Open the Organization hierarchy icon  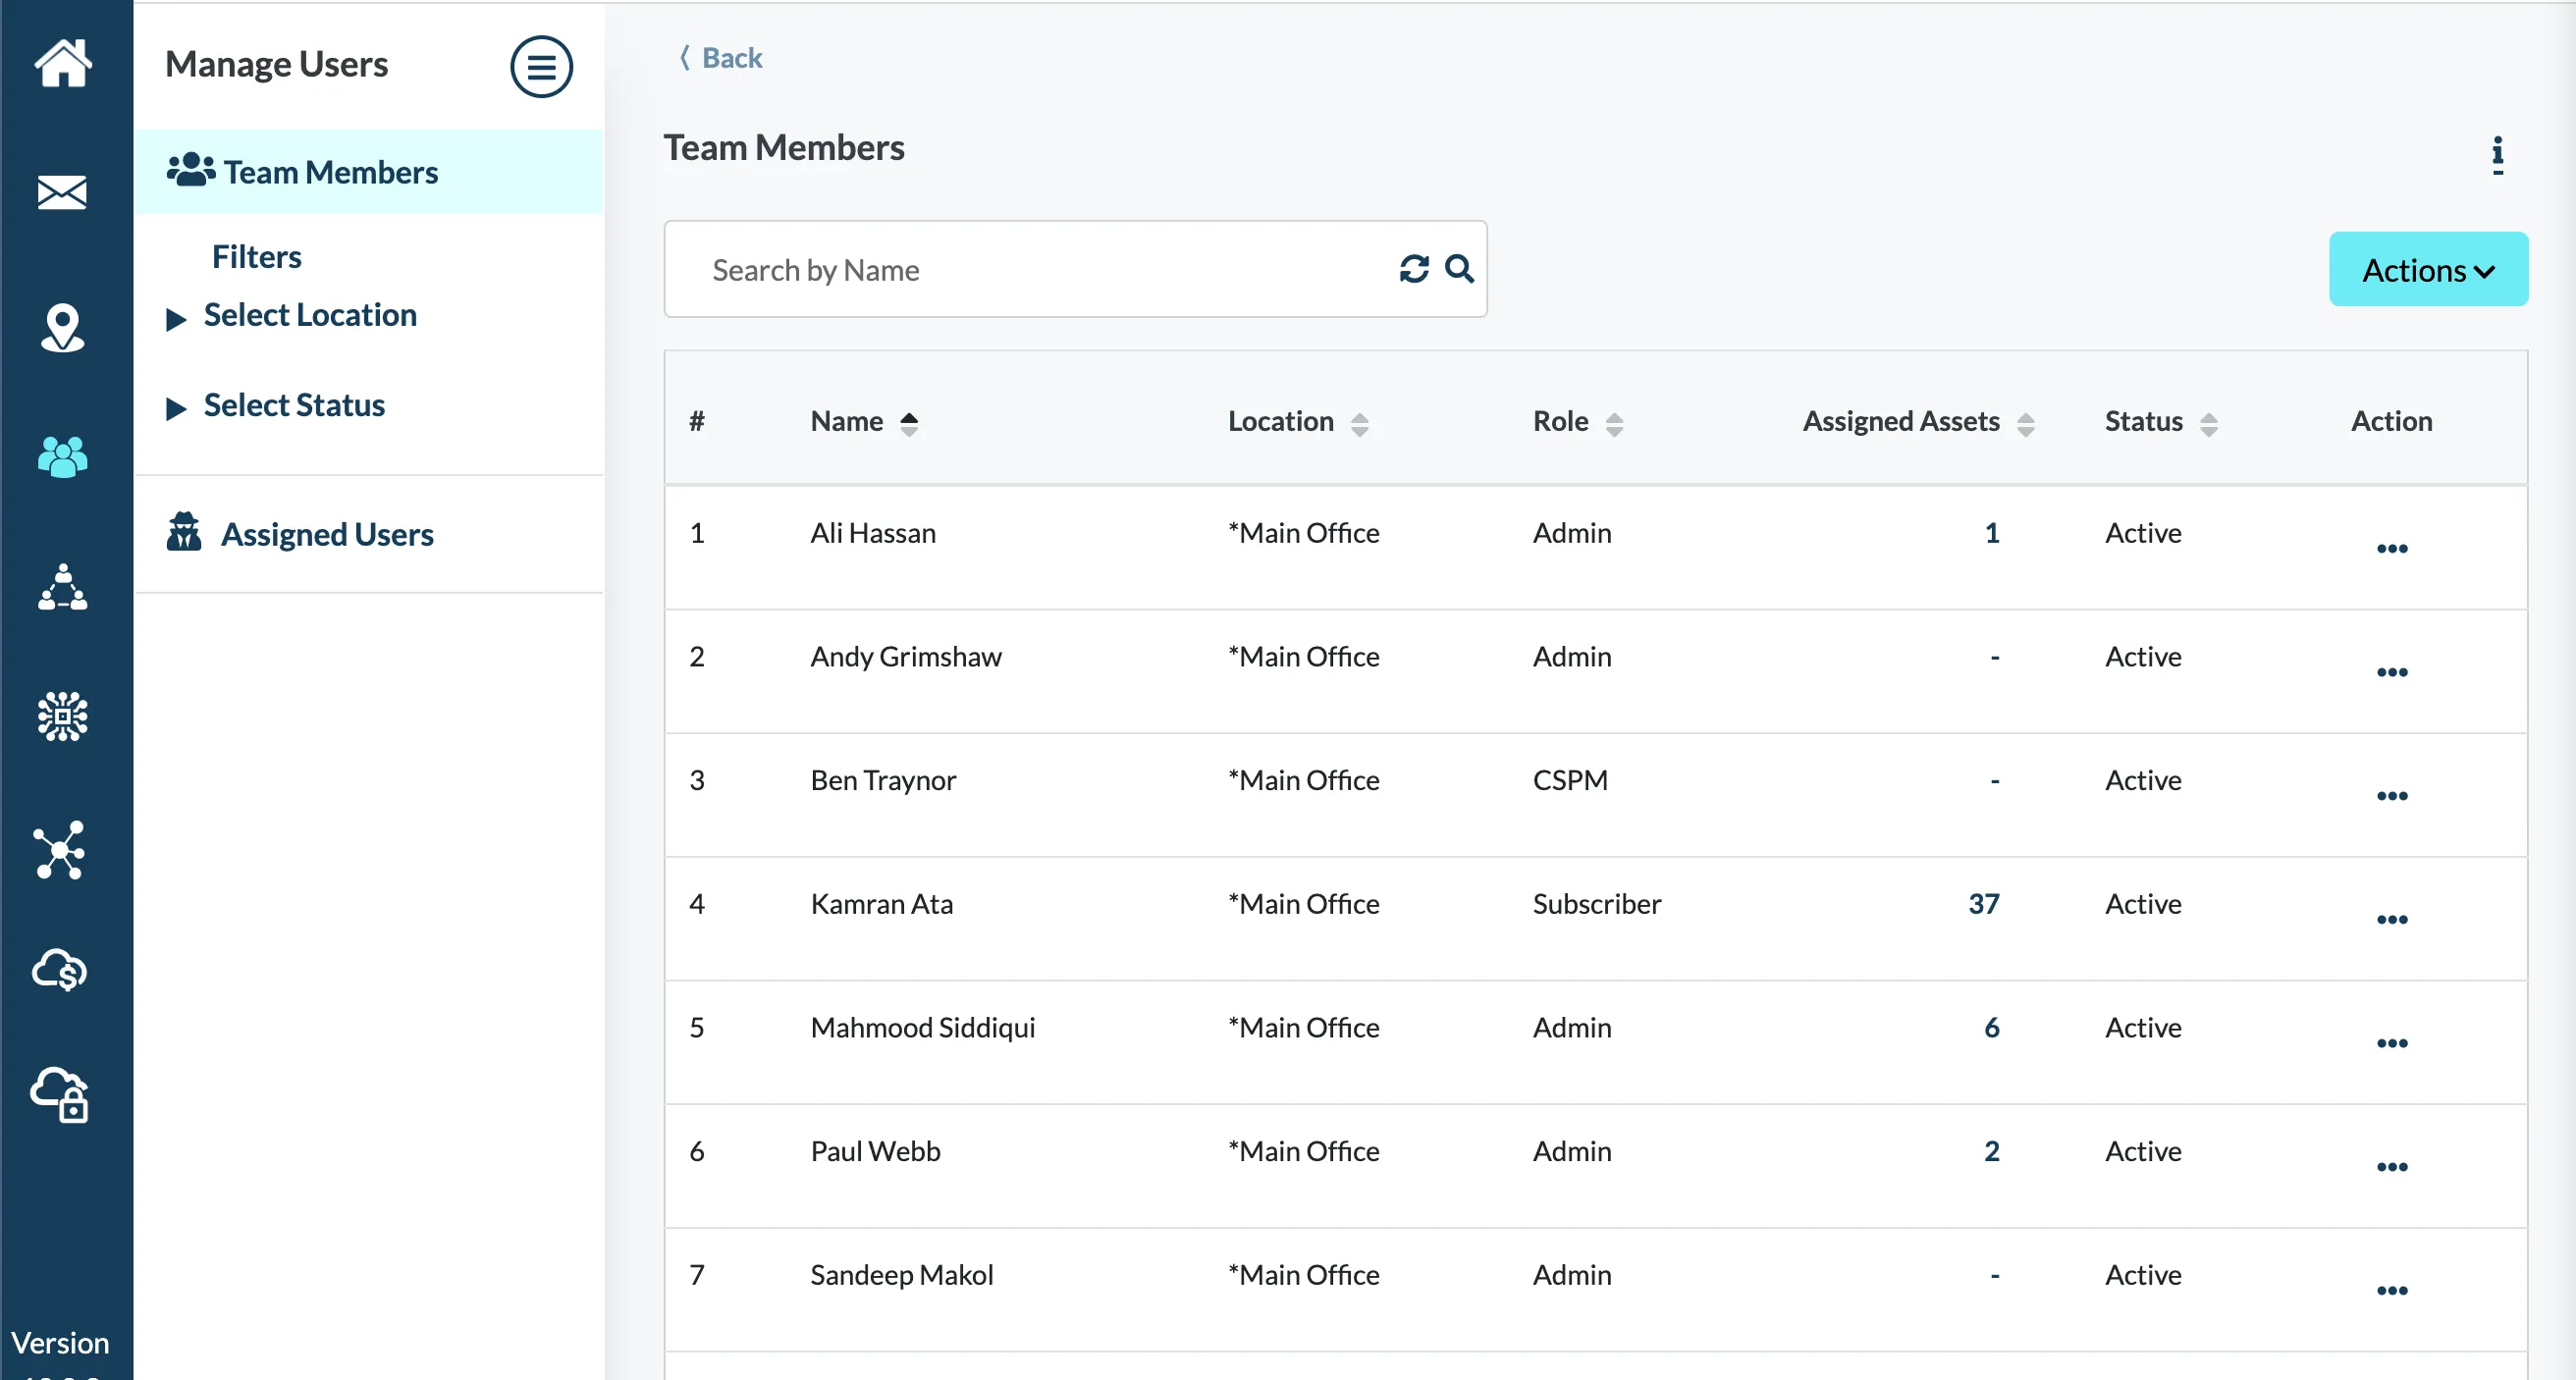pos(63,589)
